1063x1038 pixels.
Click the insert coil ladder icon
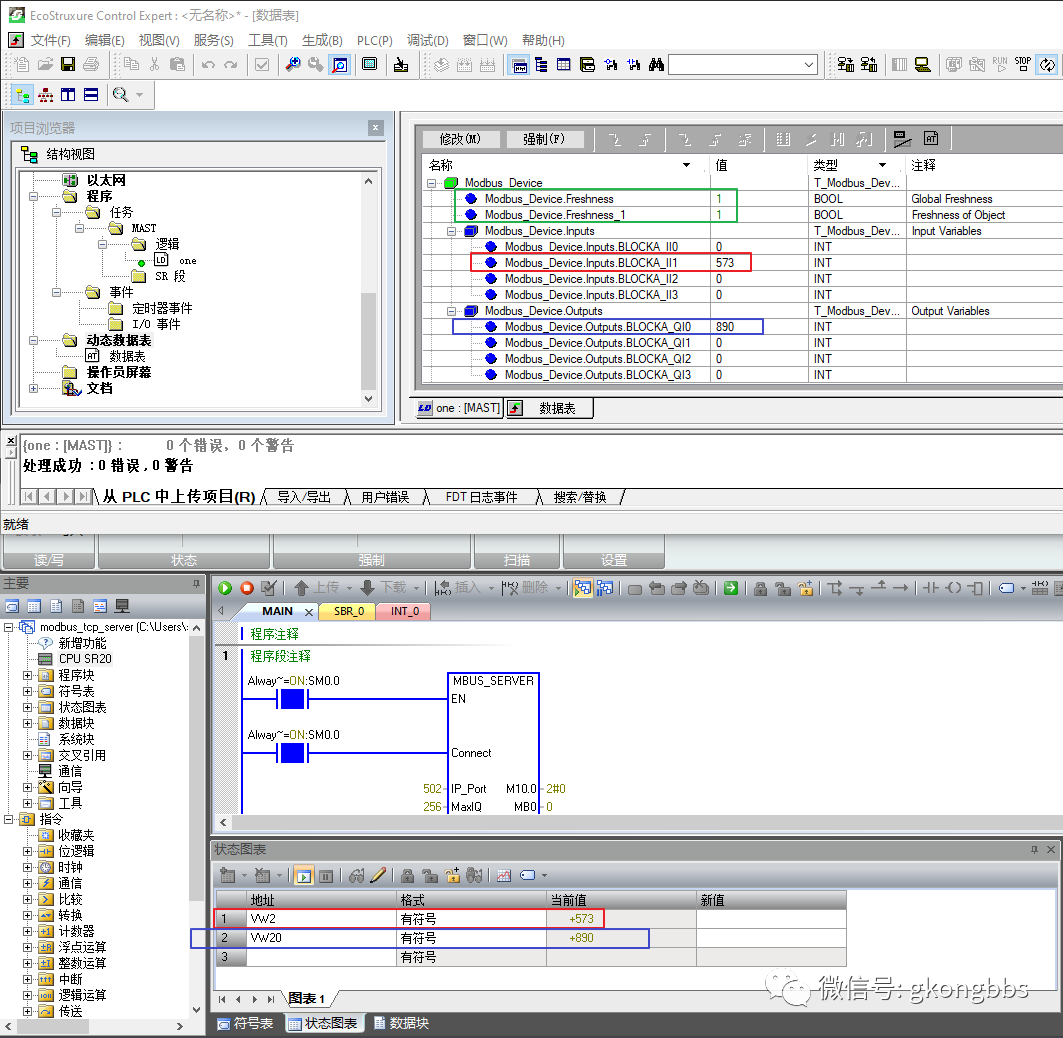point(953,588)
